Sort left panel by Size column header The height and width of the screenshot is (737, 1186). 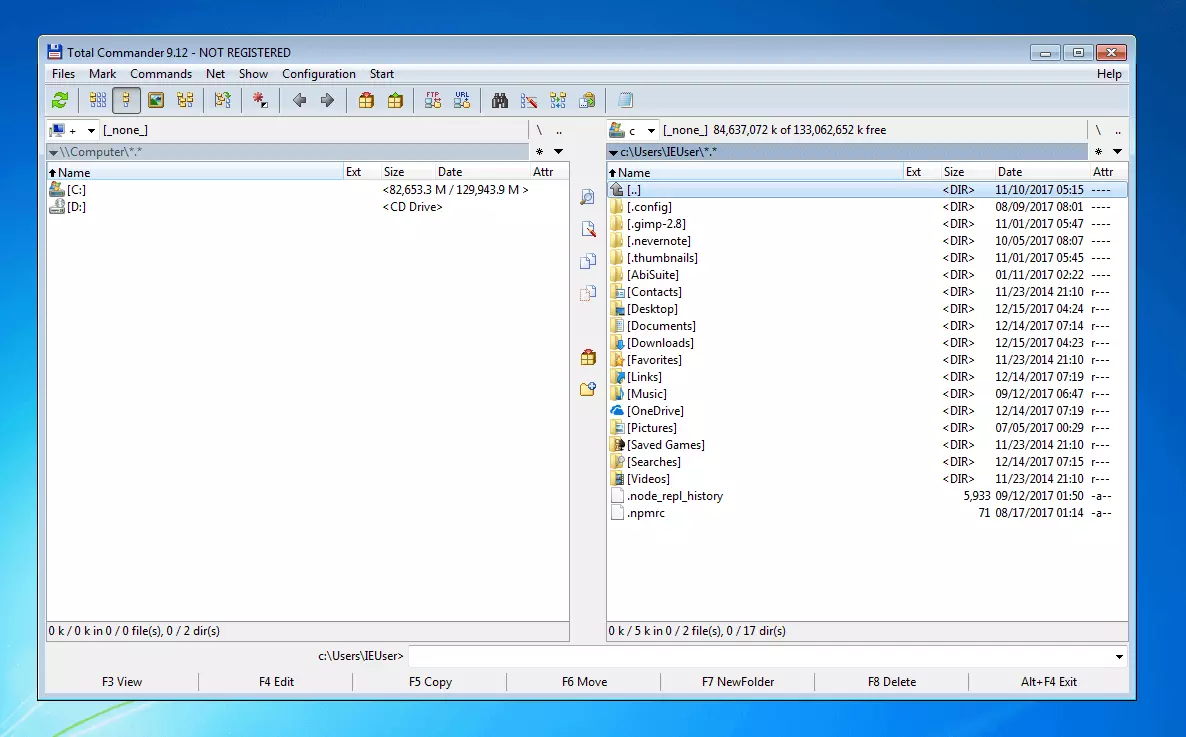pos(407,172)
